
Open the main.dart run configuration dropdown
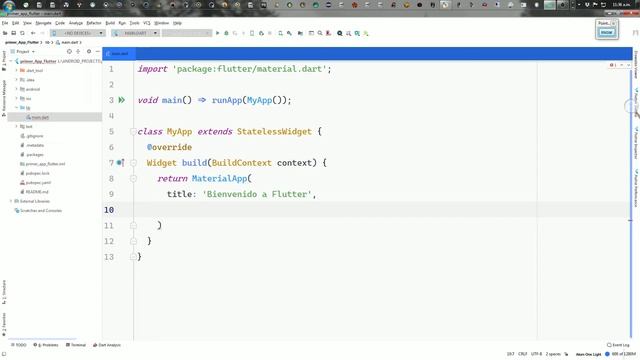point(135,33)
